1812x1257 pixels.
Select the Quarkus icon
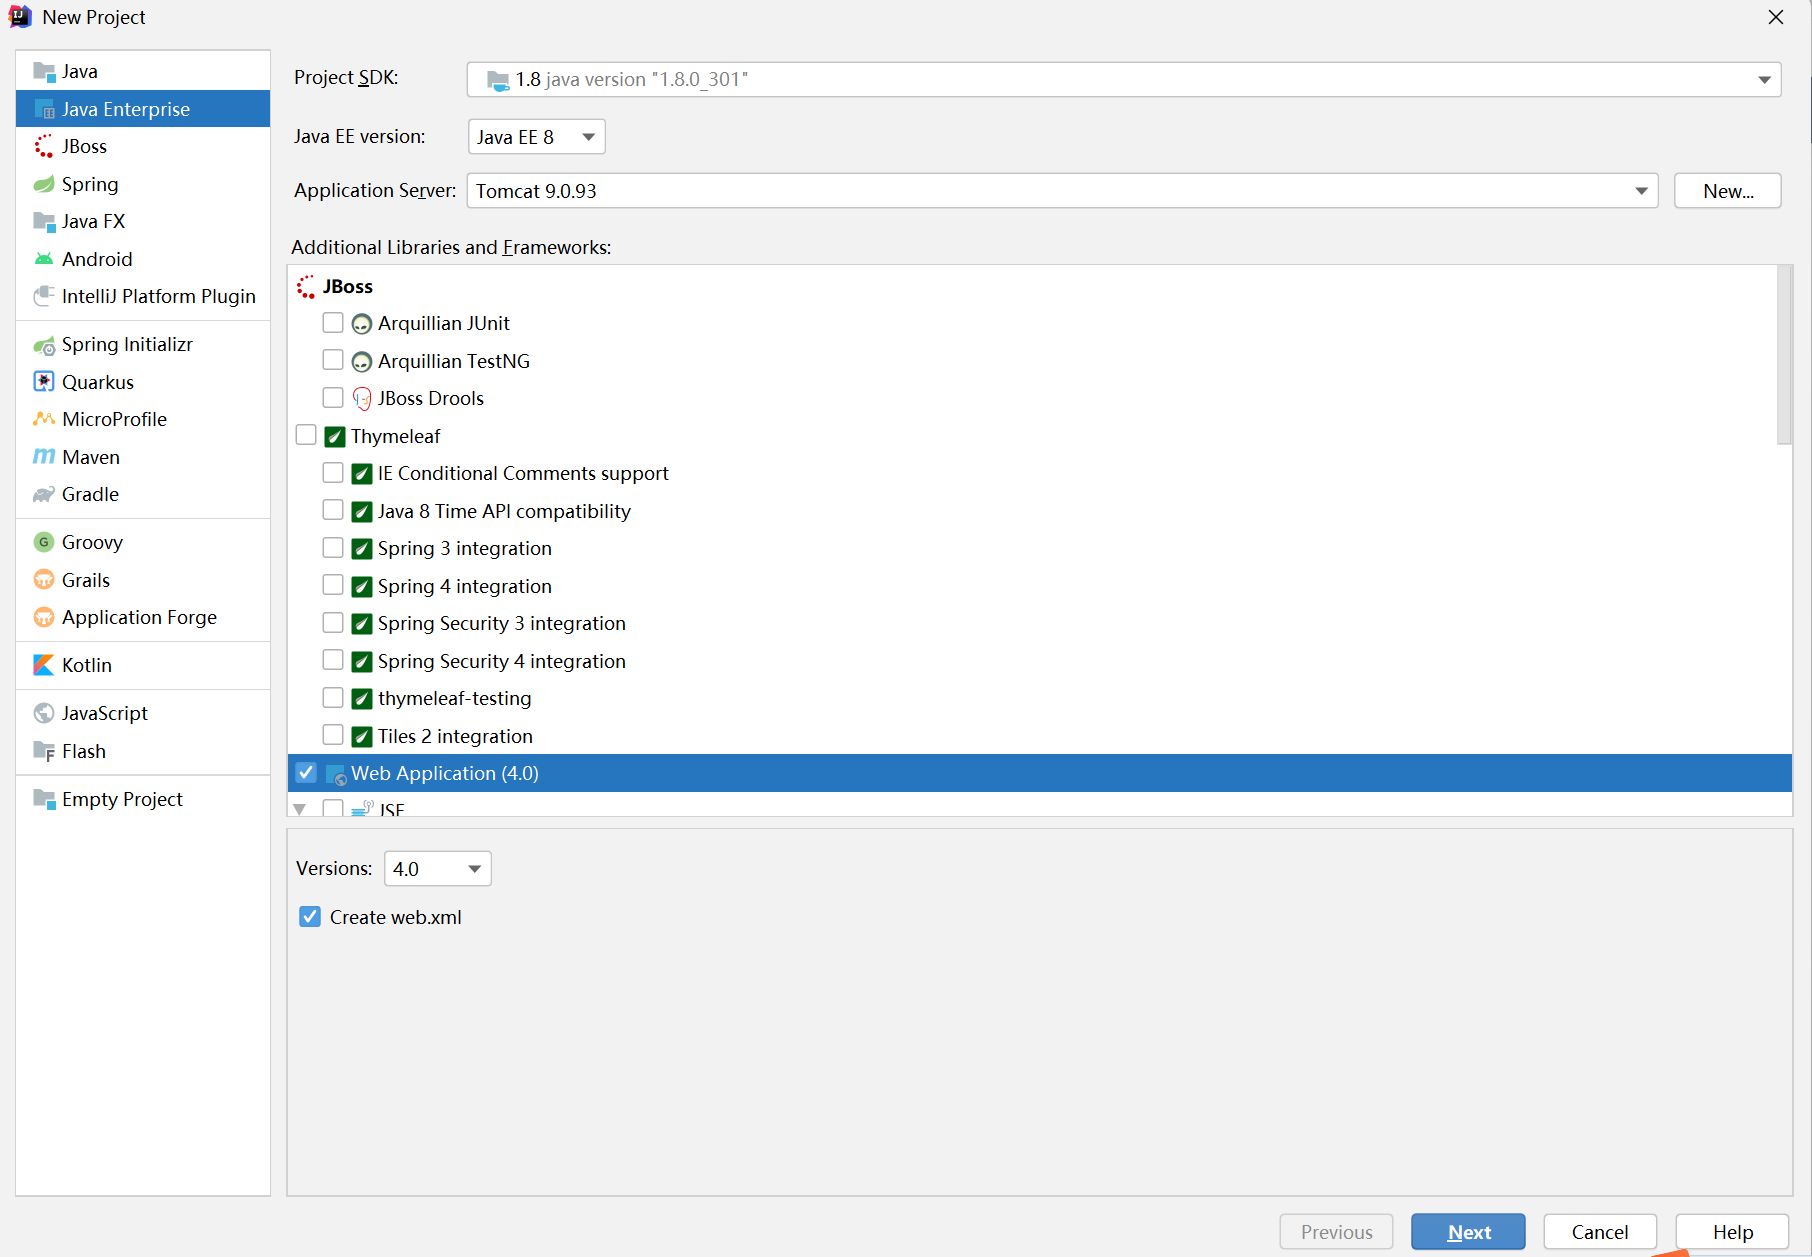(44, 382)
